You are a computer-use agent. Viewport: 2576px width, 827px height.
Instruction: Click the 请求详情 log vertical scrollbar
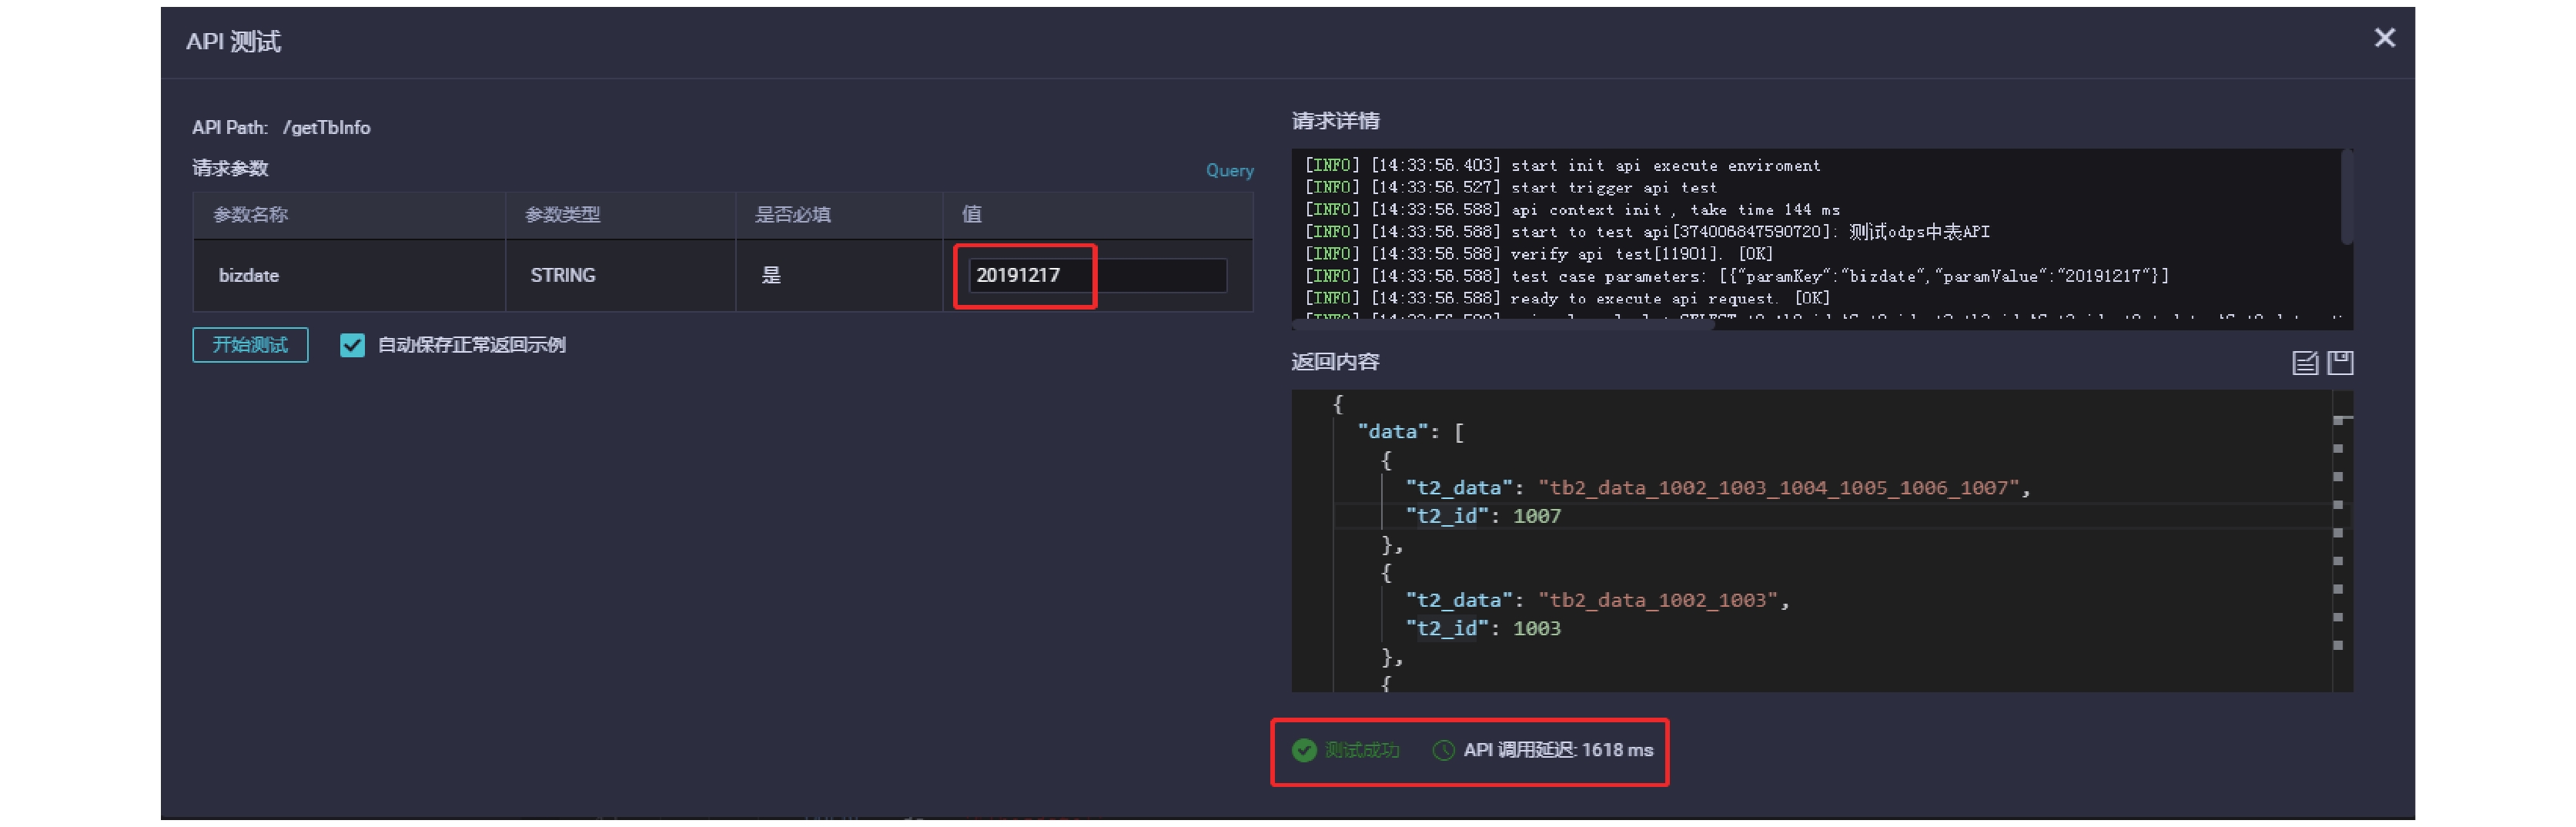[x=2346, y=197]
